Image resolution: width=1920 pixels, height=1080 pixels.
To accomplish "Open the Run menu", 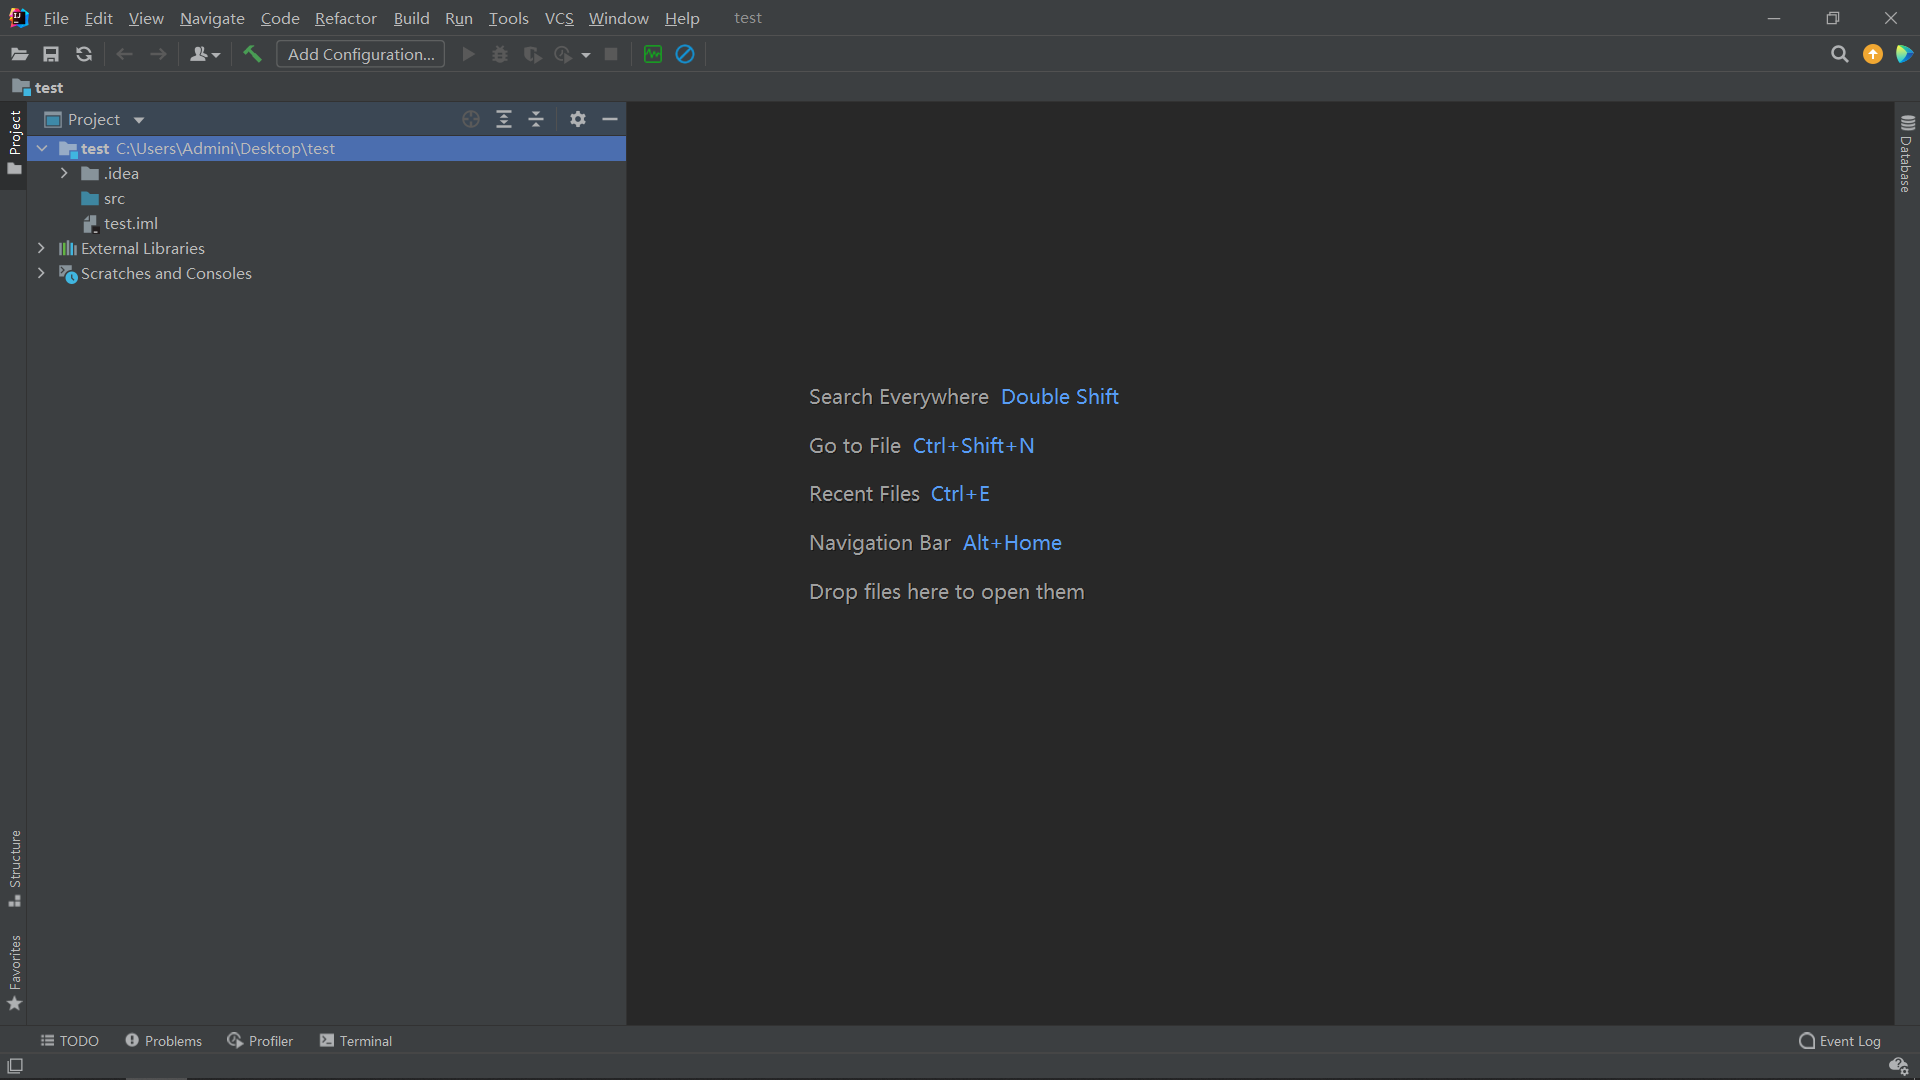I will (458, 18).
